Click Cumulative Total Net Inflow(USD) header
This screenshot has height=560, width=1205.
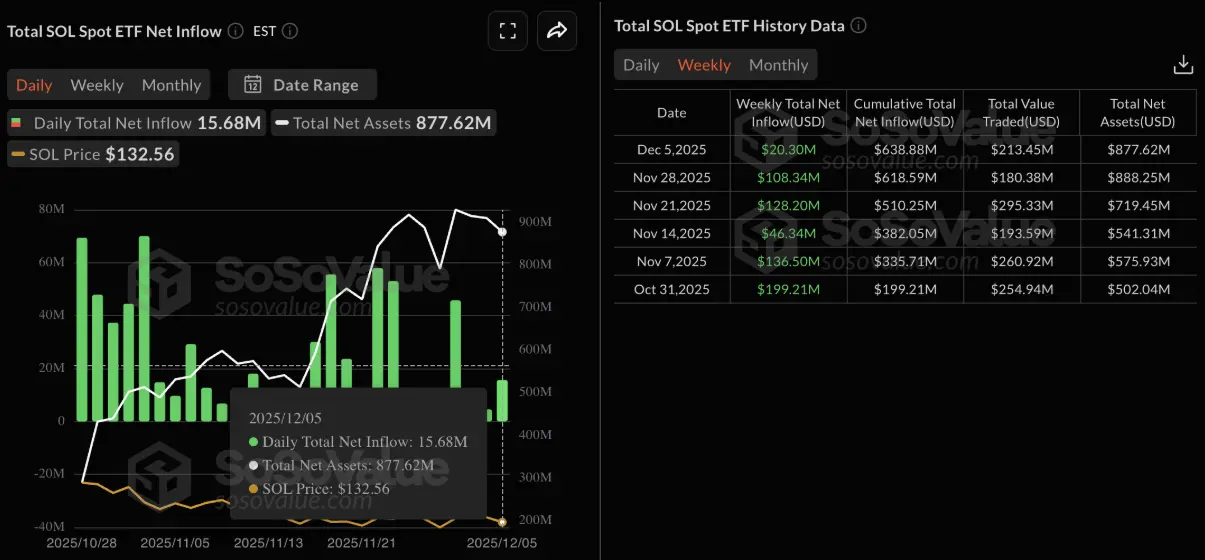[904, 113]
